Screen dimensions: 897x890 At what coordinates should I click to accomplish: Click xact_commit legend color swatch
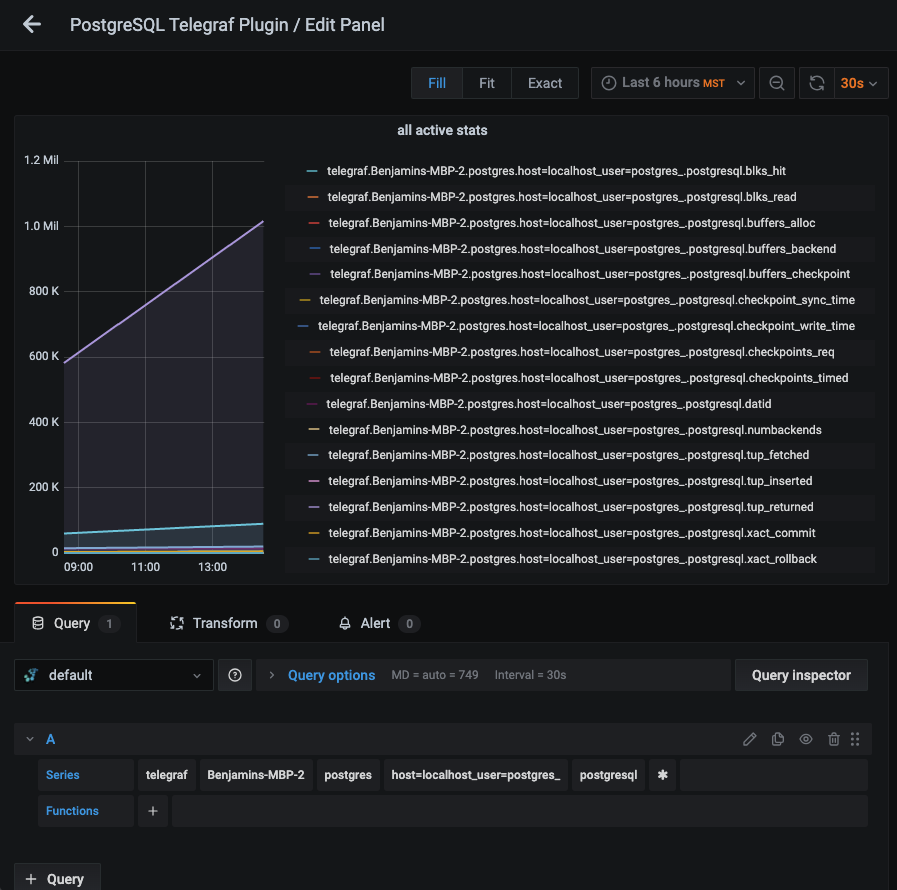point(313,533)
